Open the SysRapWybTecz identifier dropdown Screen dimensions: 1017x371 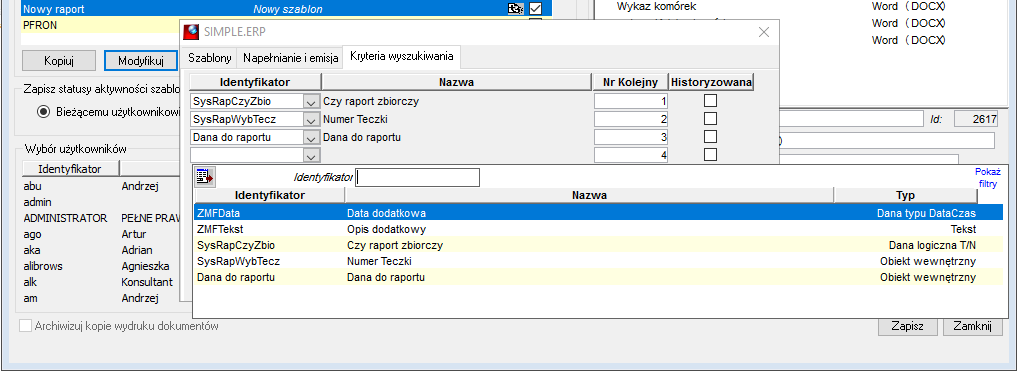click(312, 120)
